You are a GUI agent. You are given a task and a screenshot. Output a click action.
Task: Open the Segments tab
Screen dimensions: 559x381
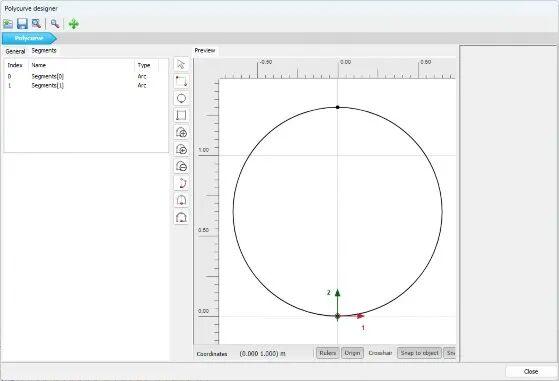tap(44, 51)
